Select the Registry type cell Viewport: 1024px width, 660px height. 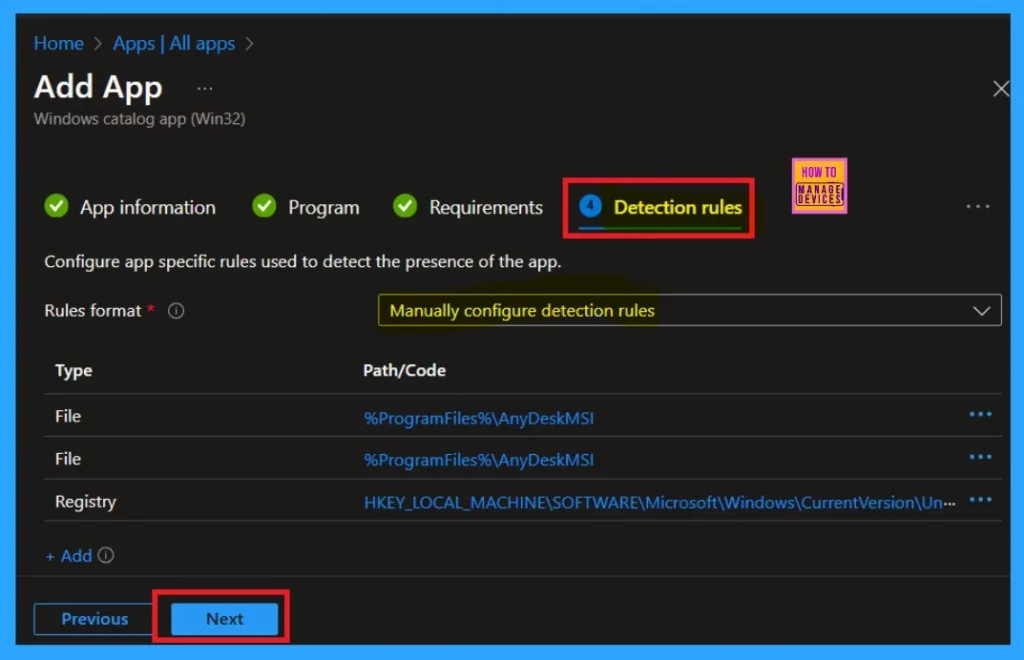tap(86, 501)
